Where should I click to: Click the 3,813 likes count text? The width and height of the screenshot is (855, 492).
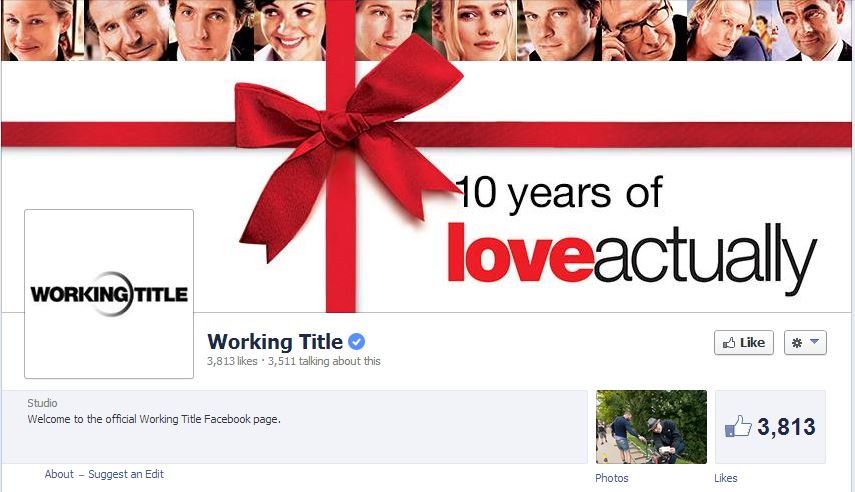coord(232,361)
